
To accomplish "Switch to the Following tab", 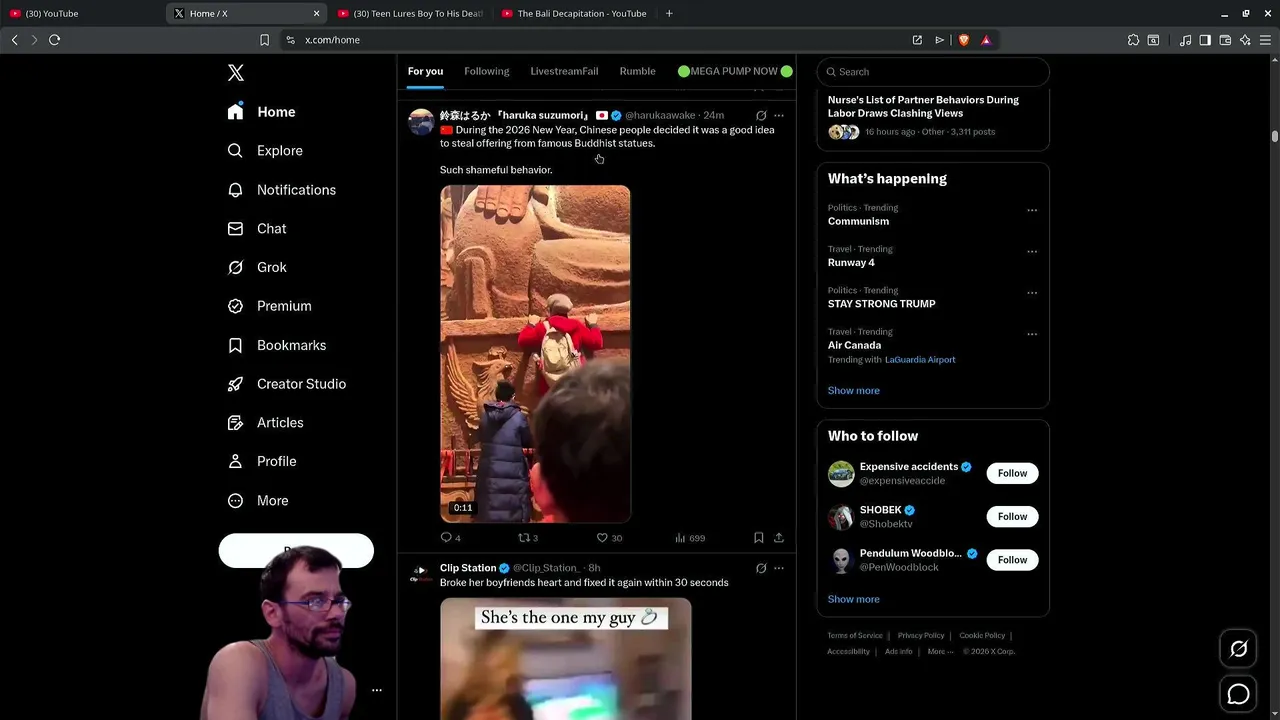I will coord(487,71).
